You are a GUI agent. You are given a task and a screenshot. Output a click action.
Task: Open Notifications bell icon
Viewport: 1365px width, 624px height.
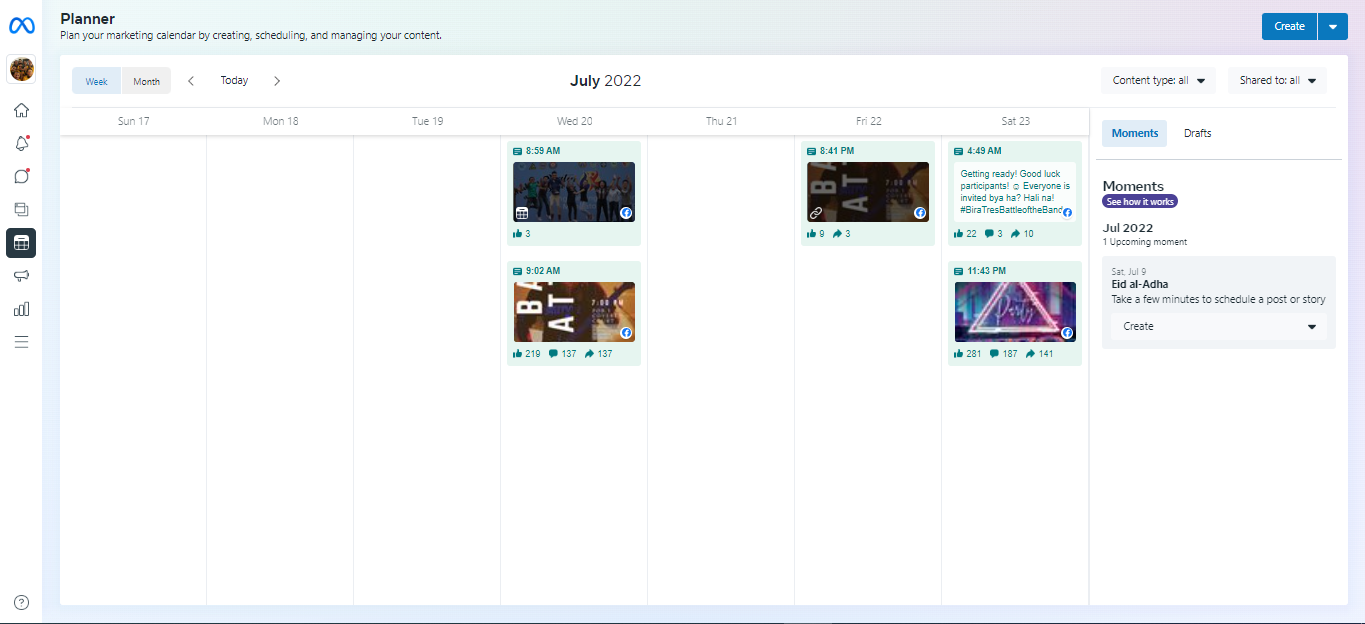pyautogui.click(x=21, y=143)
